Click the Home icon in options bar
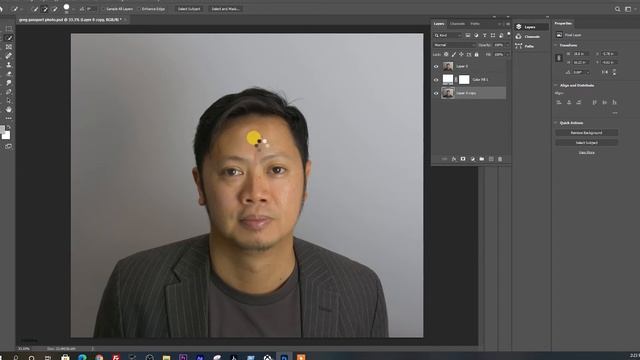 (x=2, y=9)
